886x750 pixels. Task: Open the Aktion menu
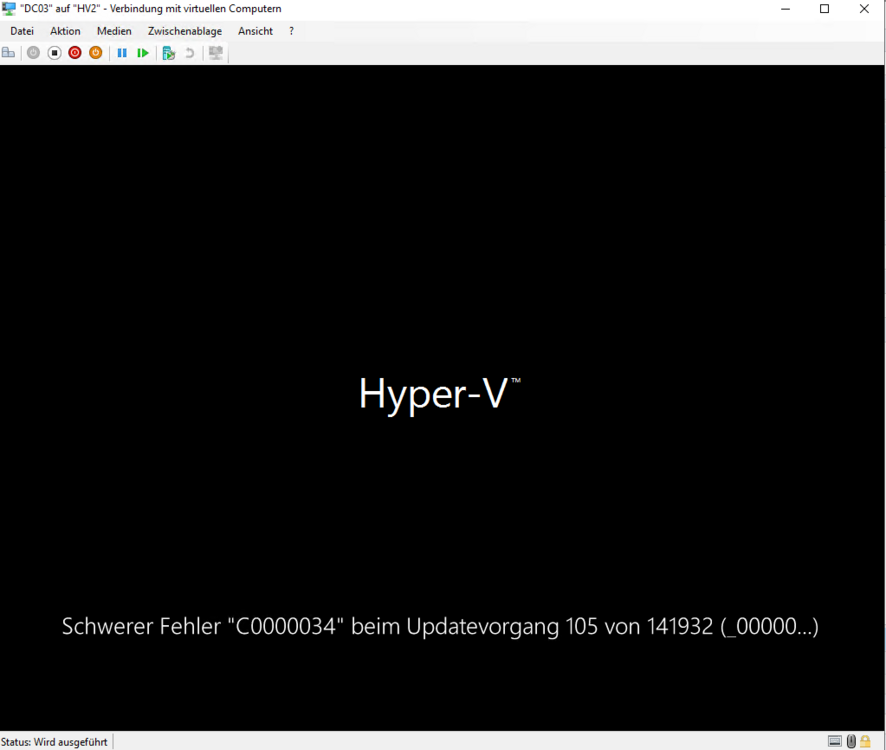(65, 31)
